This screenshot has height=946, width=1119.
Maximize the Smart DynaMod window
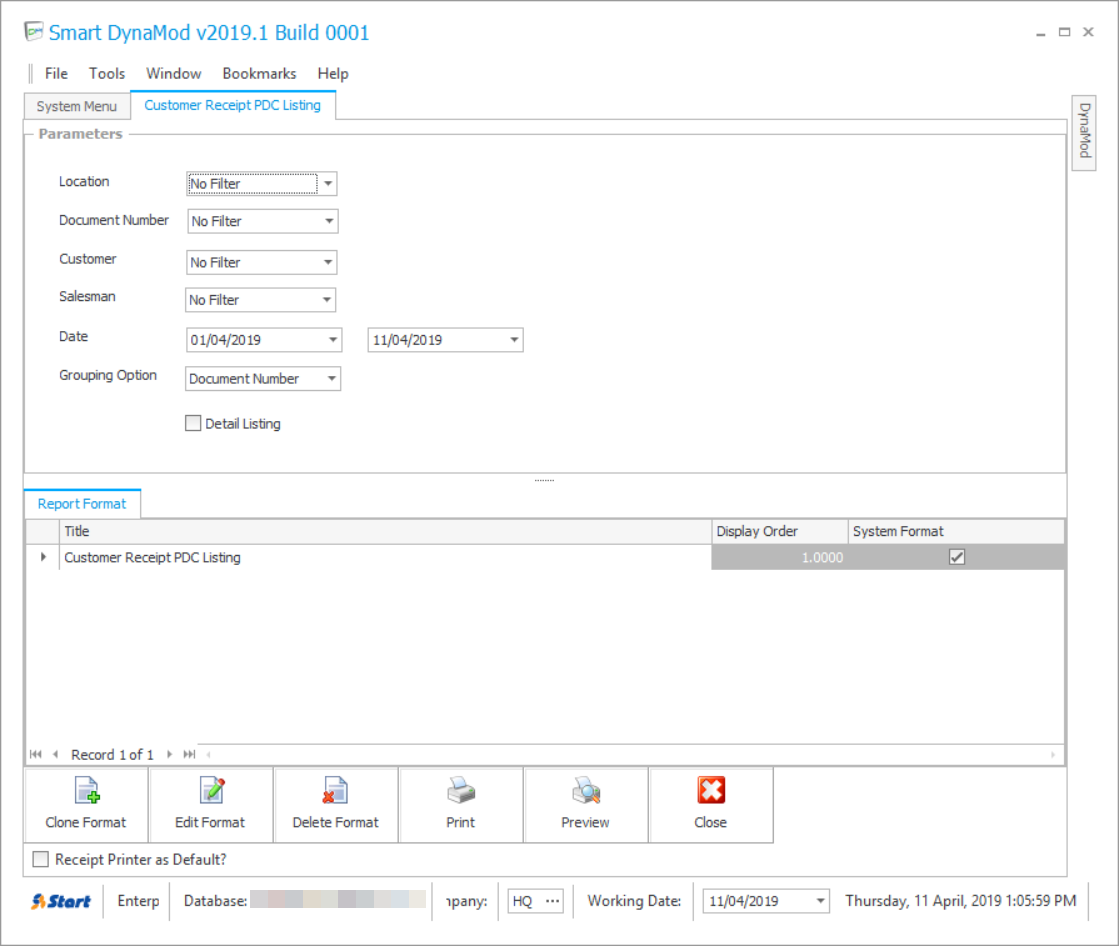point(1064,32)
